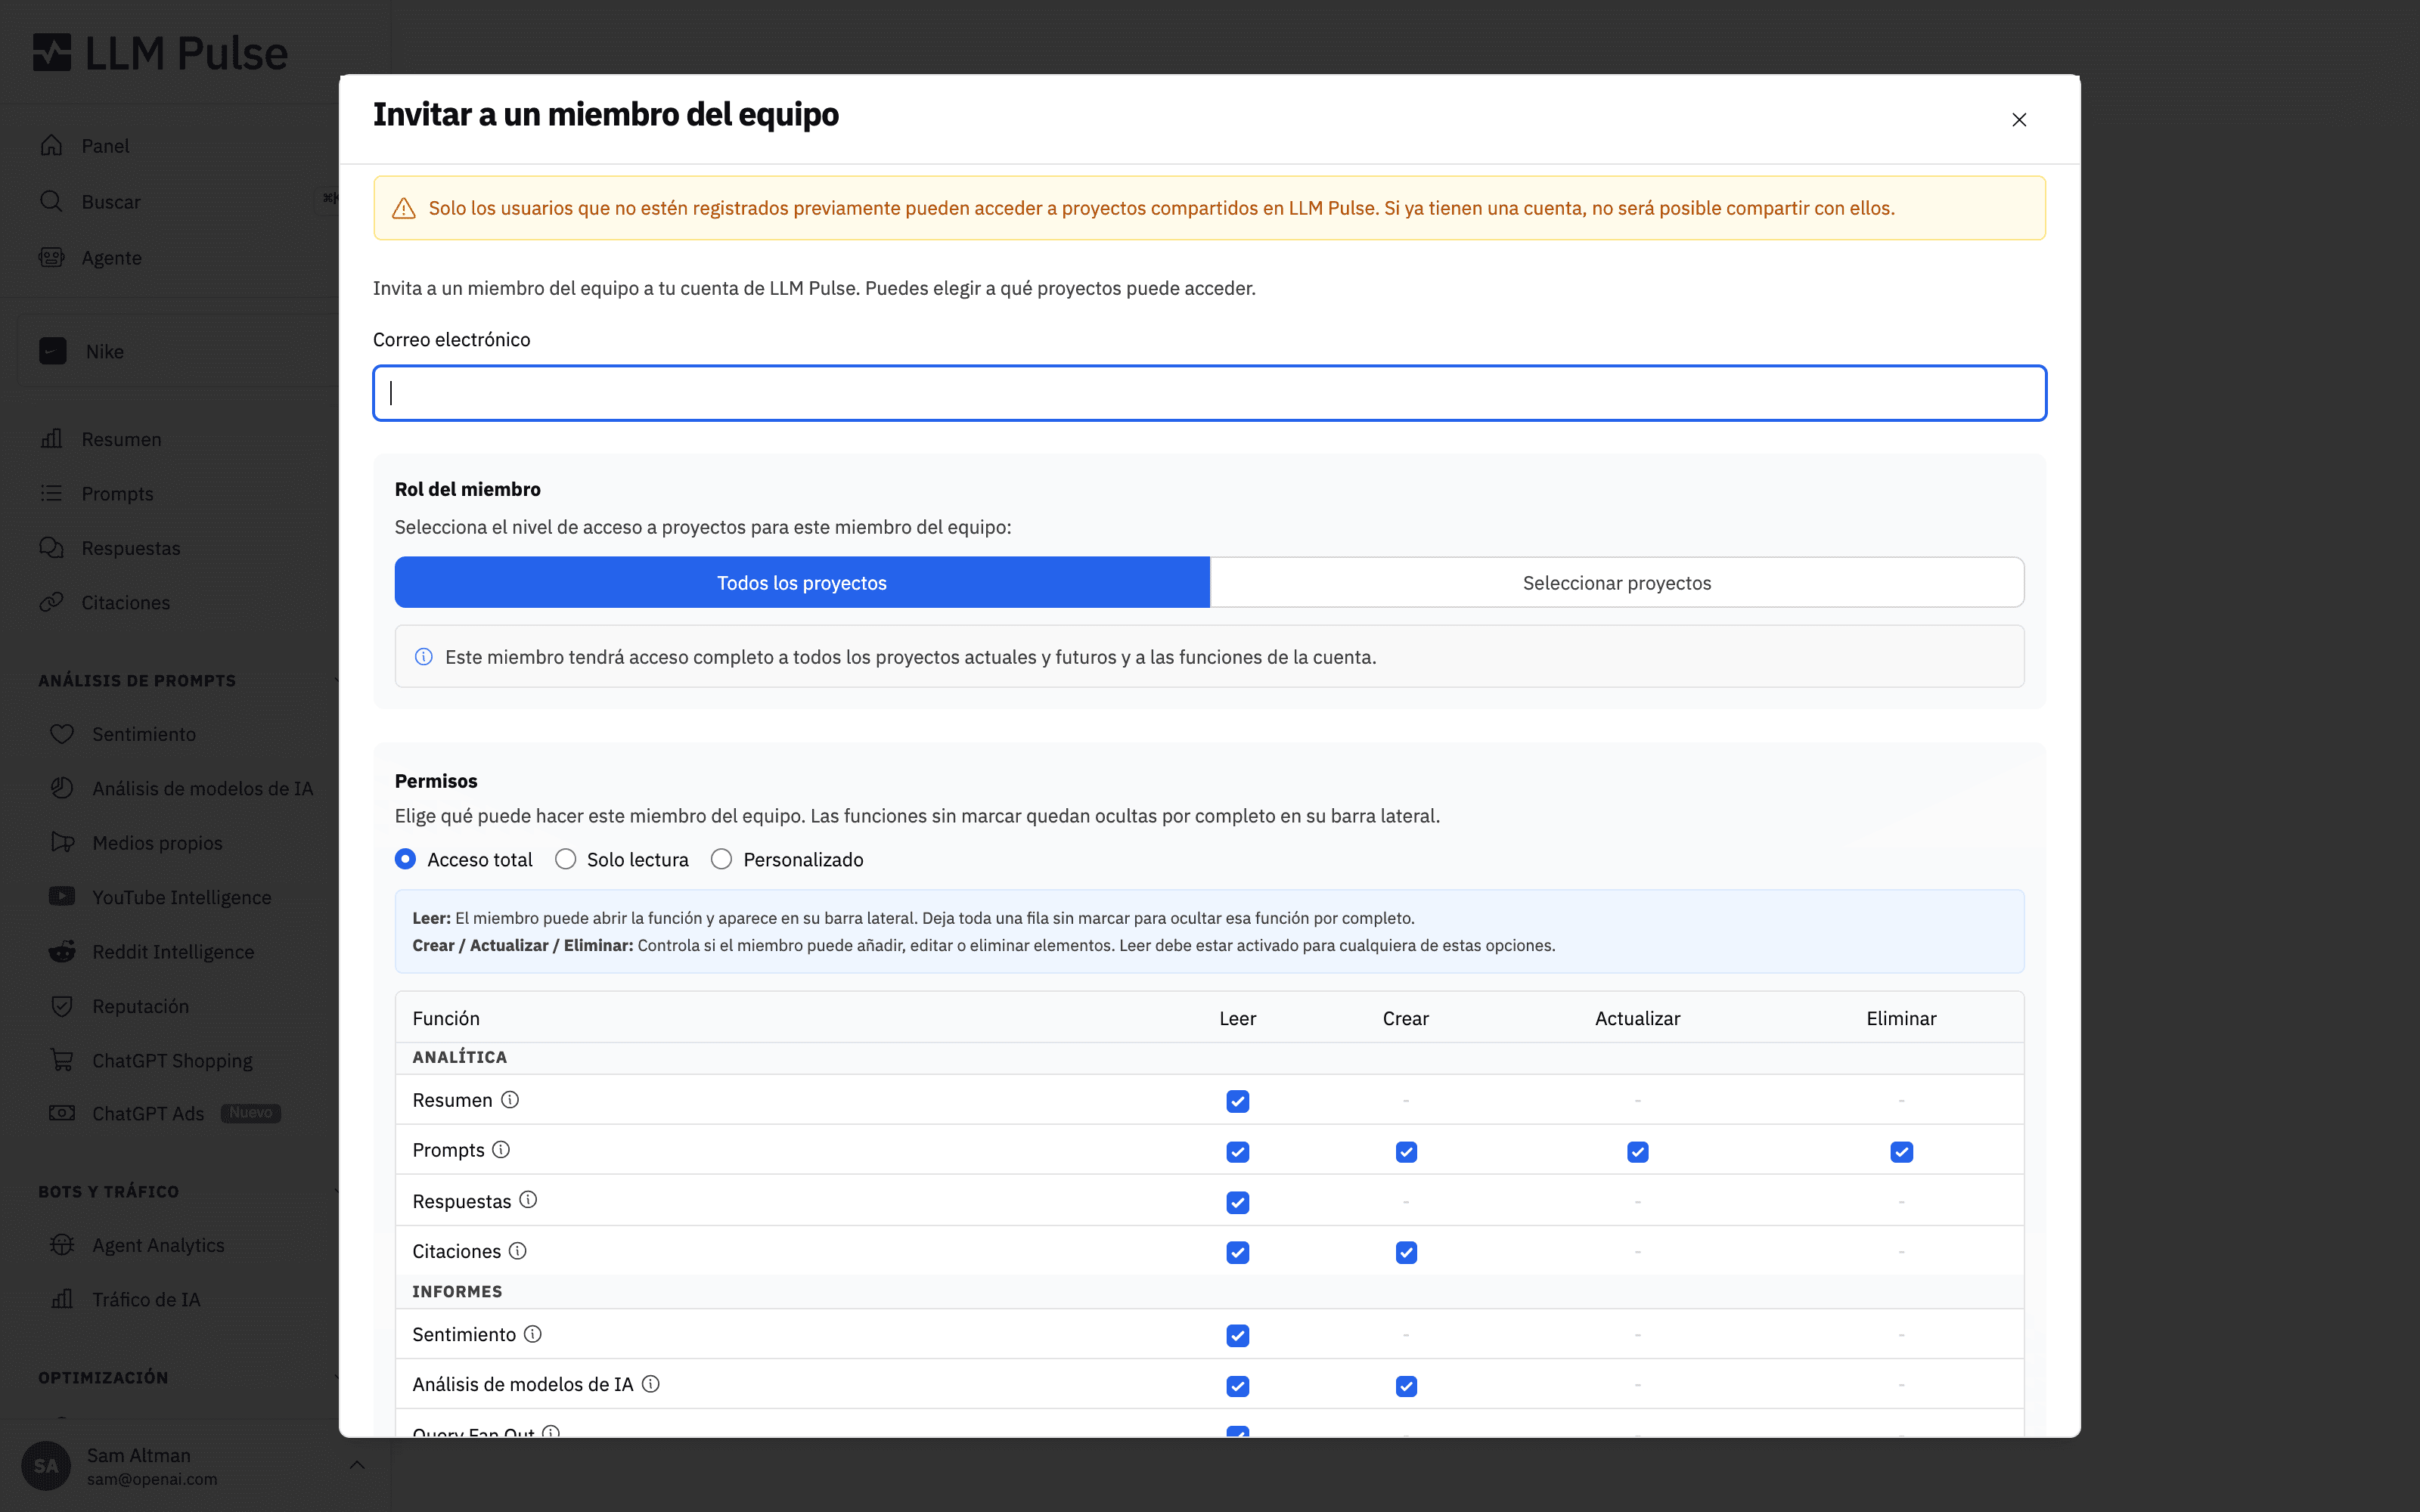This screenshot has height=1512, width=2420.
Task: Open the Panel home icon in sidebar
Action: [x=52, y=146]
